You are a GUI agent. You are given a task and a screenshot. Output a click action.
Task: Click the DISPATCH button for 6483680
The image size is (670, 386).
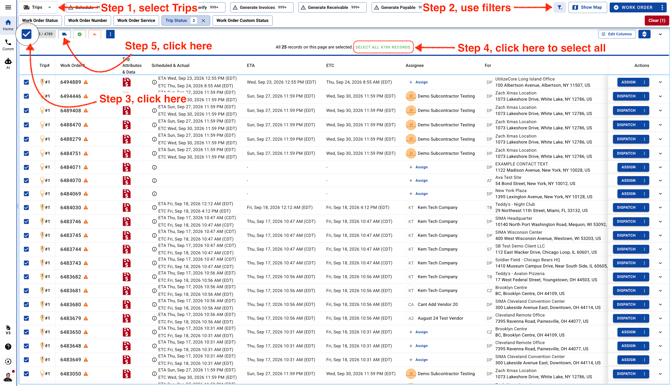(626, 305)
